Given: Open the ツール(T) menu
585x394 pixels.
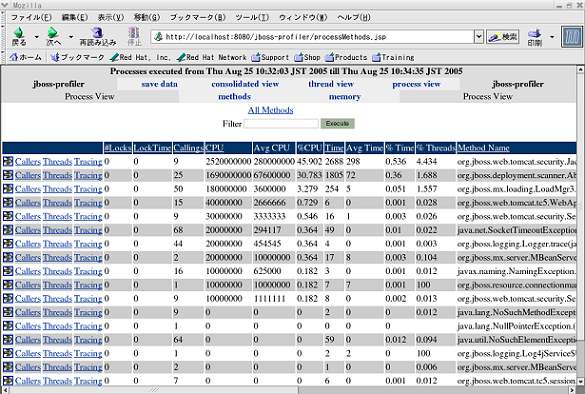Looking at the screenshot, I should pyautogui.click(x=252, y=17).
